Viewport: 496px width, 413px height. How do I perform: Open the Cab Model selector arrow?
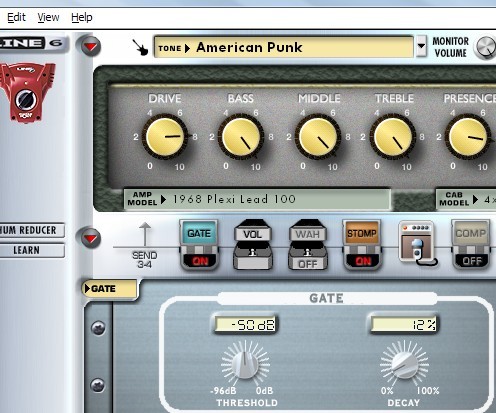click(476, 199)
